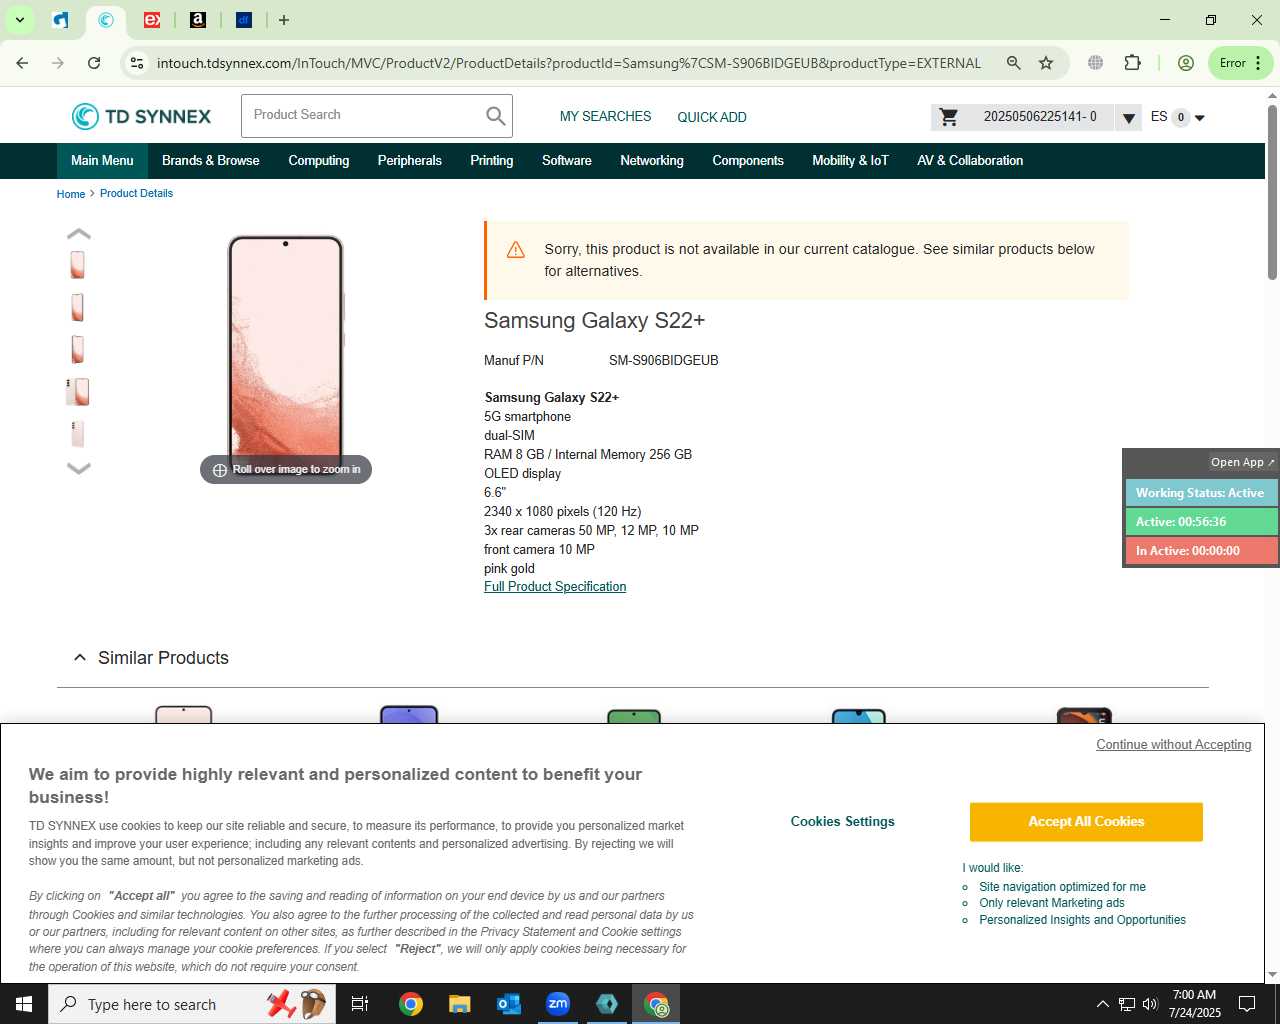Click site information icon in address bar
1280x1024 pixels.
(x=137, y=63)
